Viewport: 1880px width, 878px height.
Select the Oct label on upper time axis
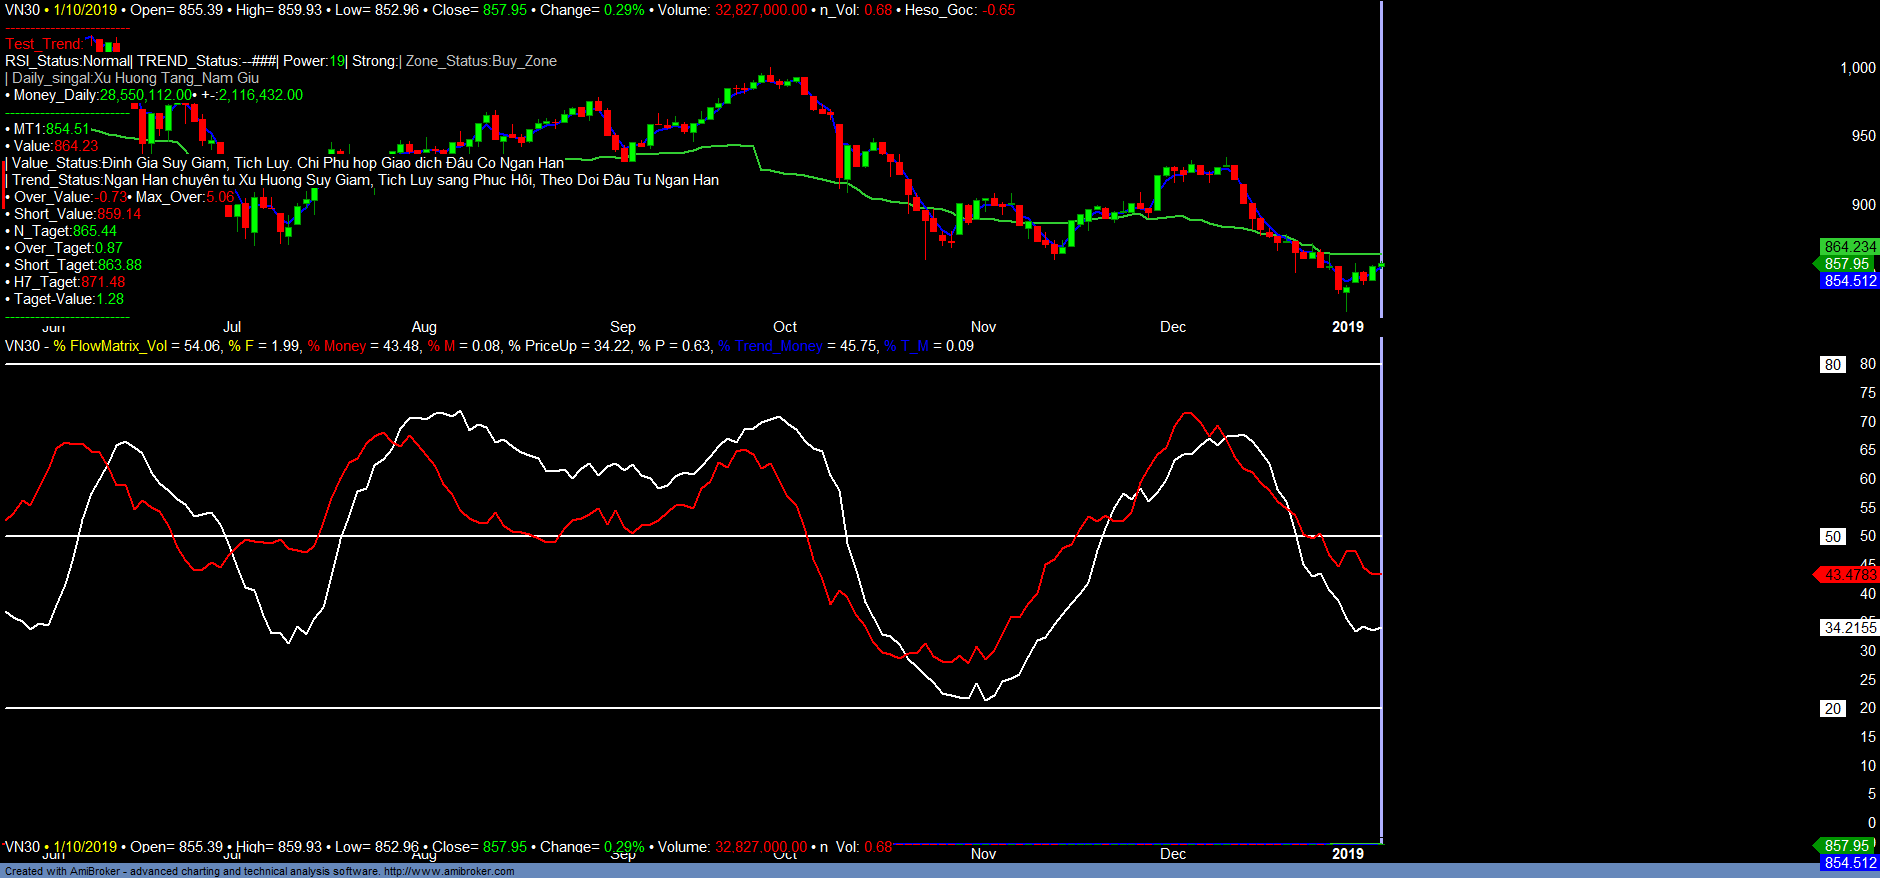click(785, 327)
